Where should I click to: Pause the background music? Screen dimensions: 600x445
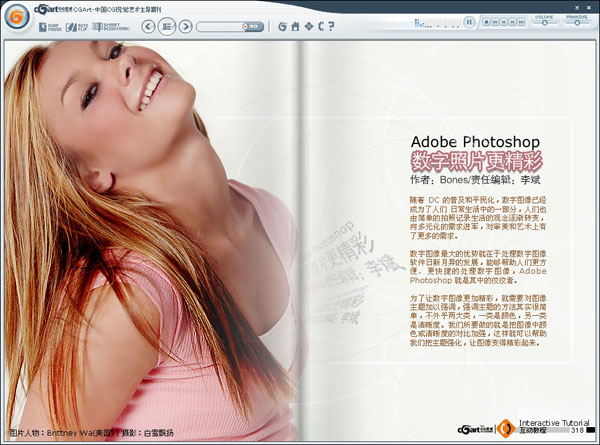coord(470,22)
